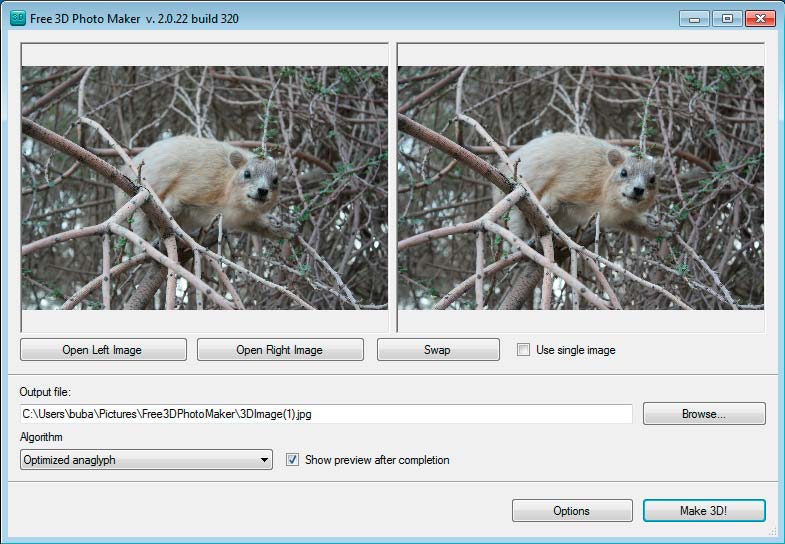Select the right image preview

581,188
